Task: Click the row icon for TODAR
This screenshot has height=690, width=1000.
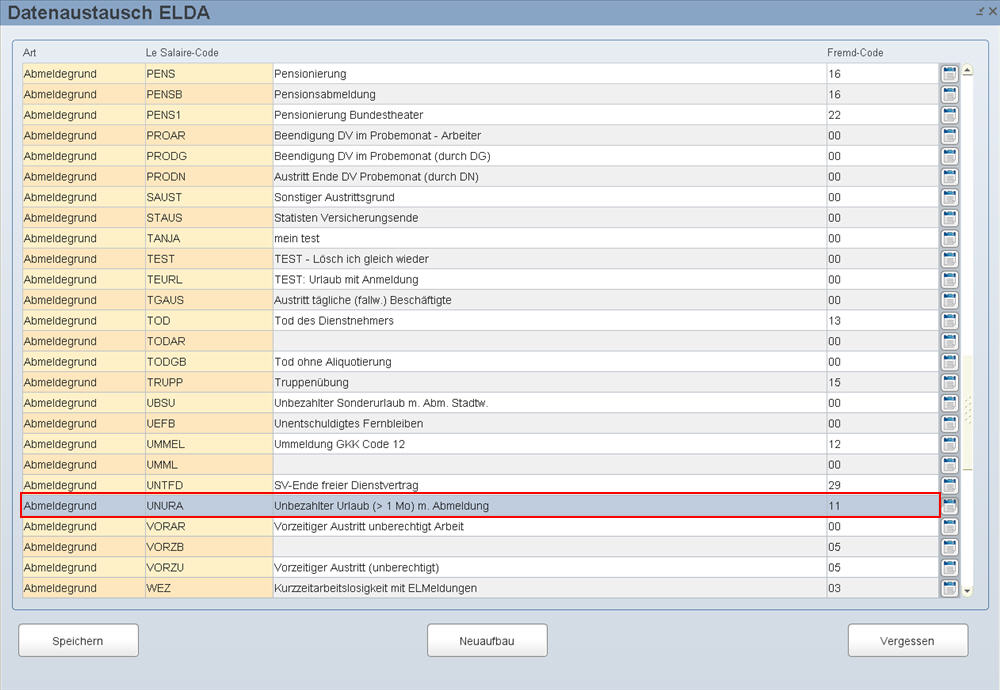Action: pyautogui.click(x=949, y=341)
